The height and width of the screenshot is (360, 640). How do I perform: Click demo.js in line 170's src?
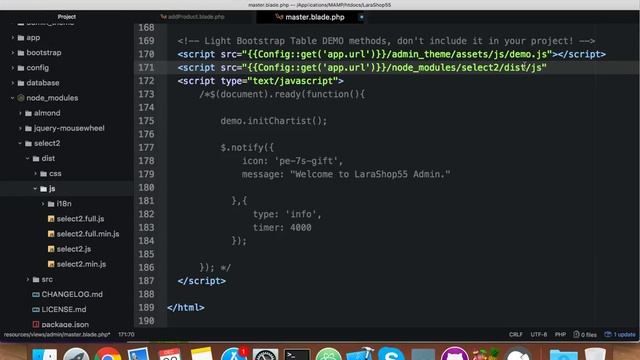point(528,54)
